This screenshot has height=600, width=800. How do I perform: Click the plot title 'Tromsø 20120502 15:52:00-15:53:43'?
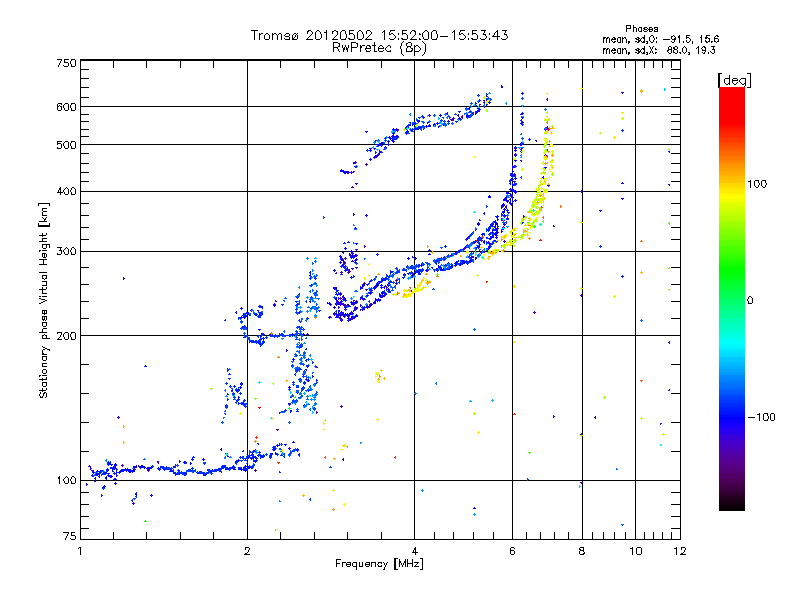pyautogui.click(x=379, y=35)
